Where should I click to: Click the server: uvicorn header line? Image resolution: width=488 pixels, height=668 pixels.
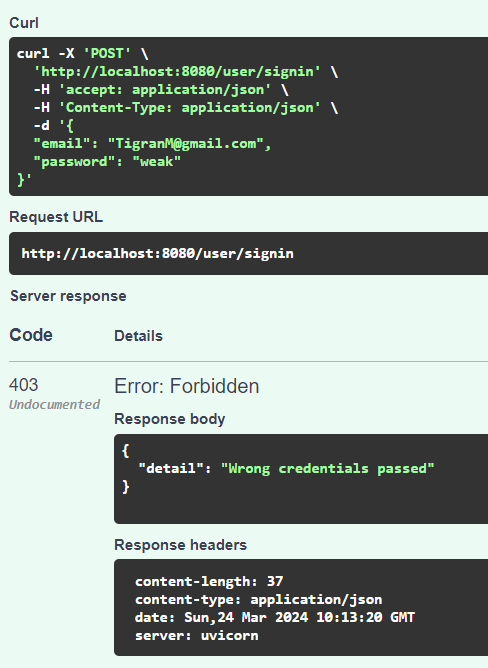pyautogui.click(x=196, y=636)
